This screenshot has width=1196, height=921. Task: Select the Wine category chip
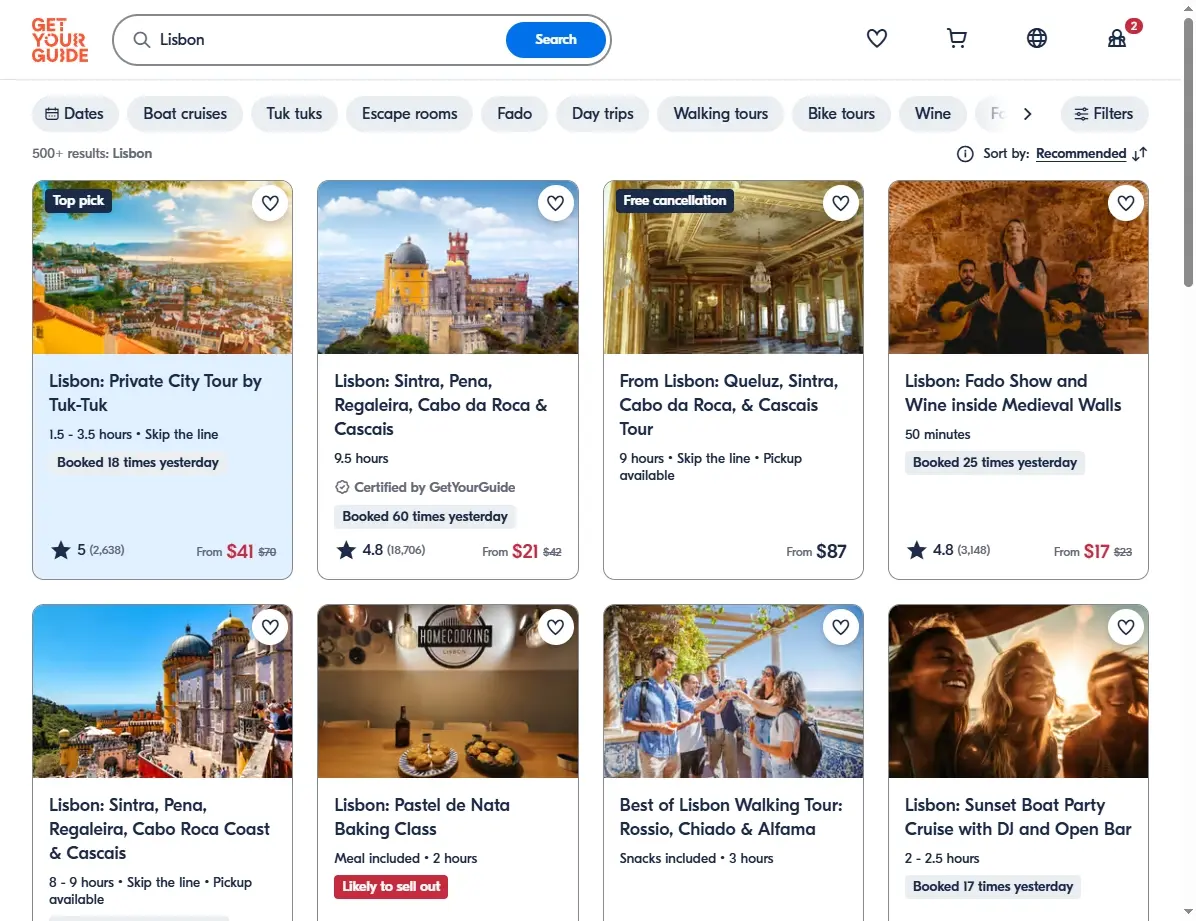tap(933, 114)
